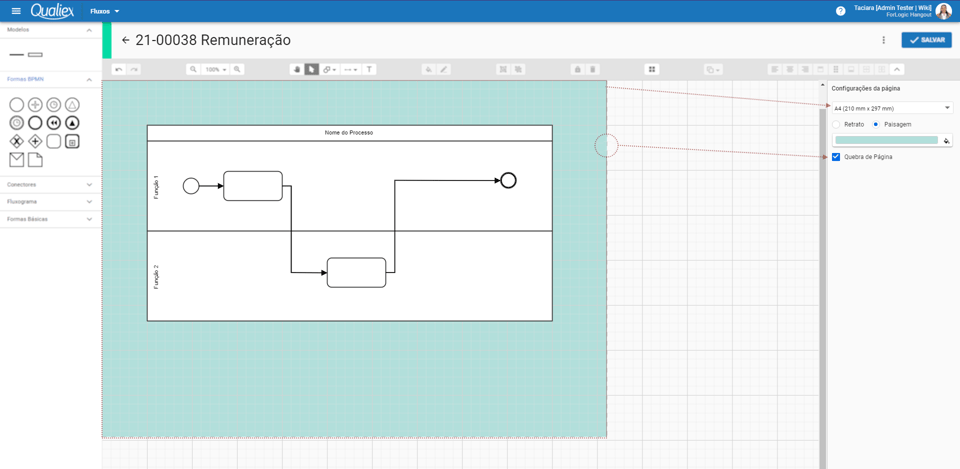This screenshot has width=960, height=469.
Task: Select the parallel plus gateway shape
Action: (x=35, y=141)
